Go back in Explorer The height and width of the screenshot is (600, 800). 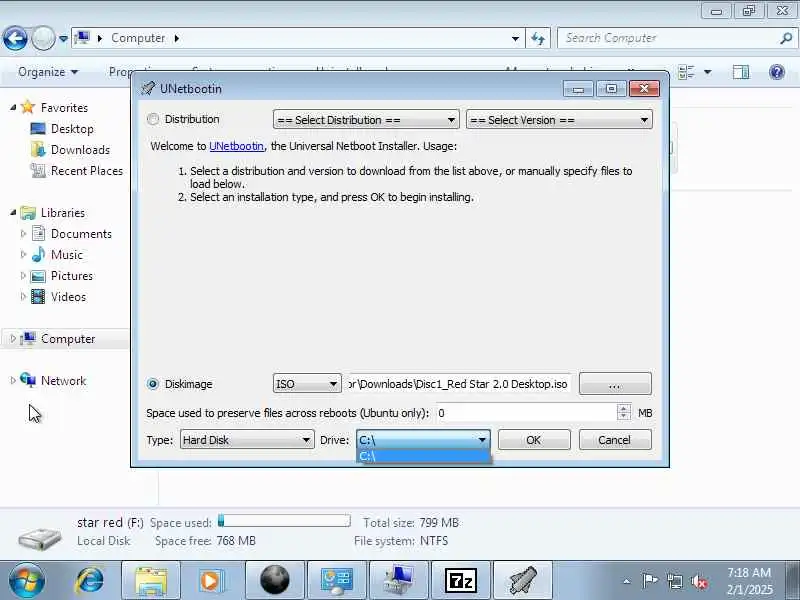[15, 38]
